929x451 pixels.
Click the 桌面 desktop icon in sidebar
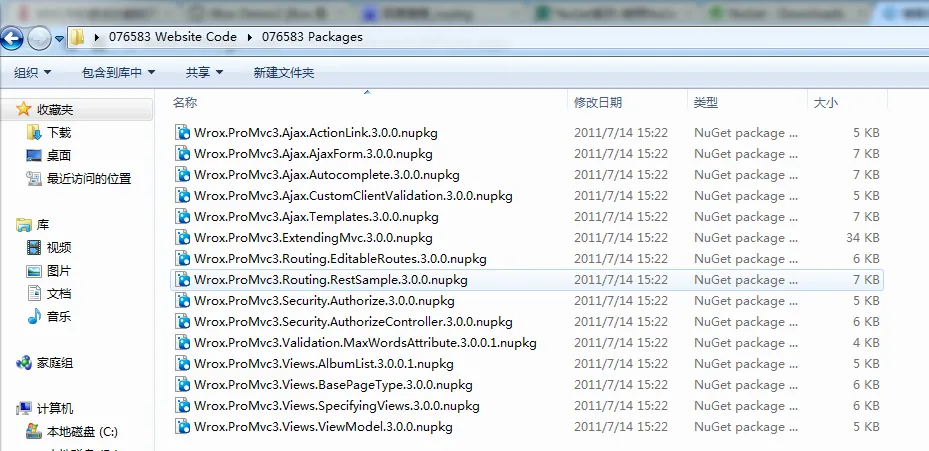click(x=34, y=155)
